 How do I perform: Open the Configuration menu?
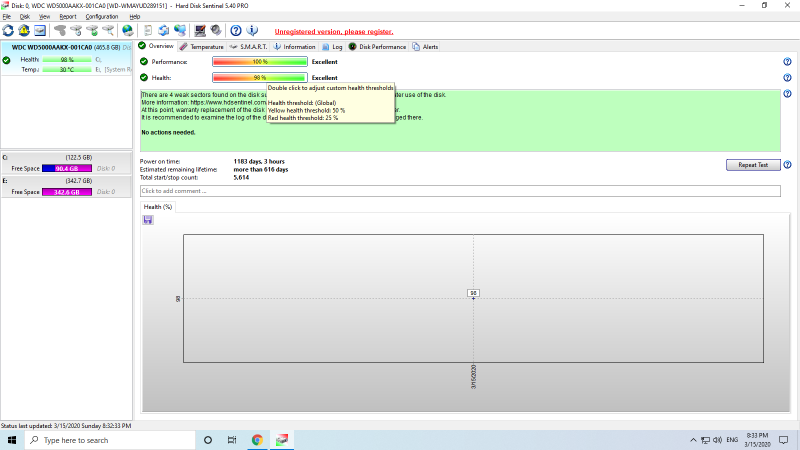pyautogui.click(x=101, y=17)
